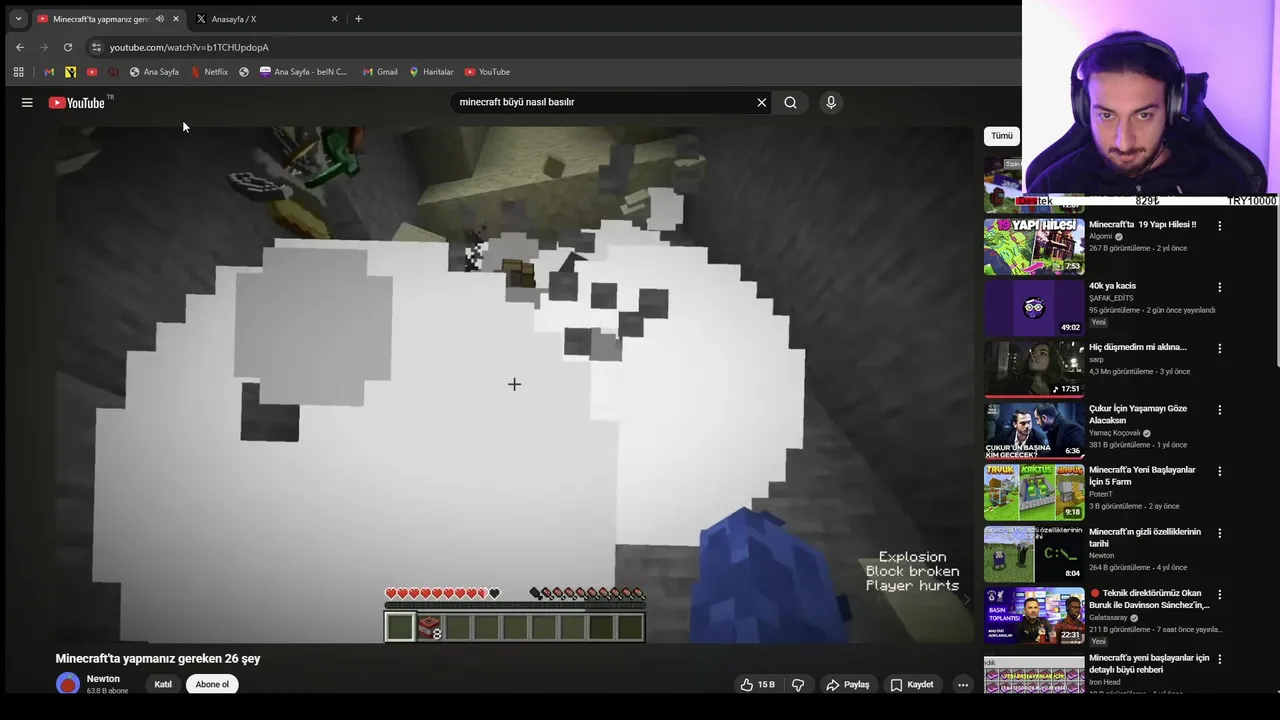This screenshot has height=720, width=1280.
Task: Open options for Teknik direktörümüz Okan Buruk video
Action: [x=1219, y=594]
